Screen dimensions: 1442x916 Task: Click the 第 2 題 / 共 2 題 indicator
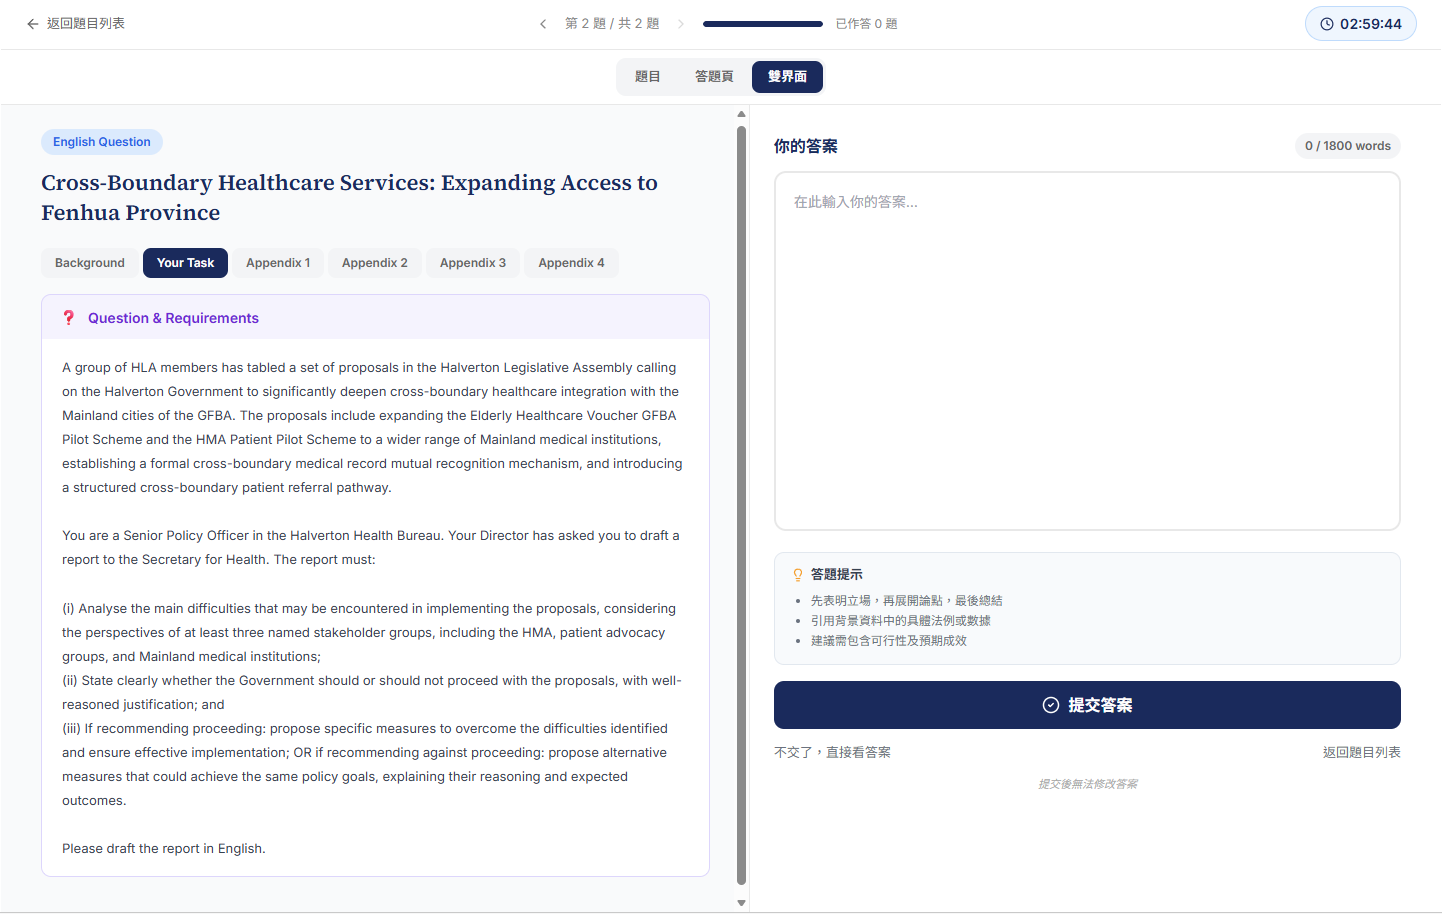tap(612, 24)
